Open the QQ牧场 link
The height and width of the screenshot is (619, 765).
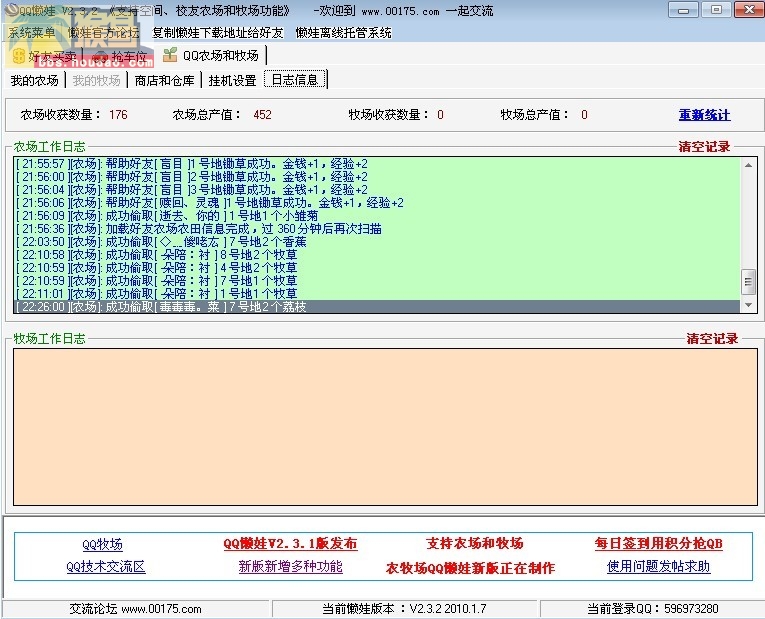(102, 544)
